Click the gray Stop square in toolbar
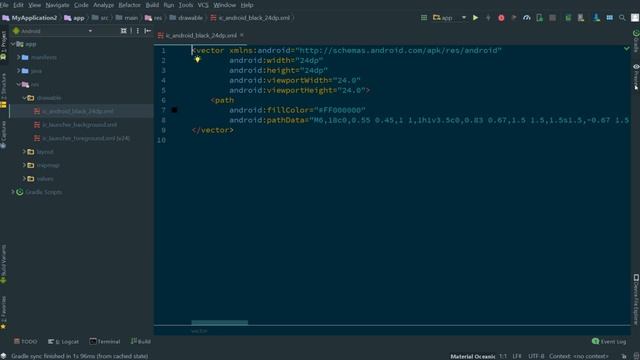640x360 pixels. point(552,18)
